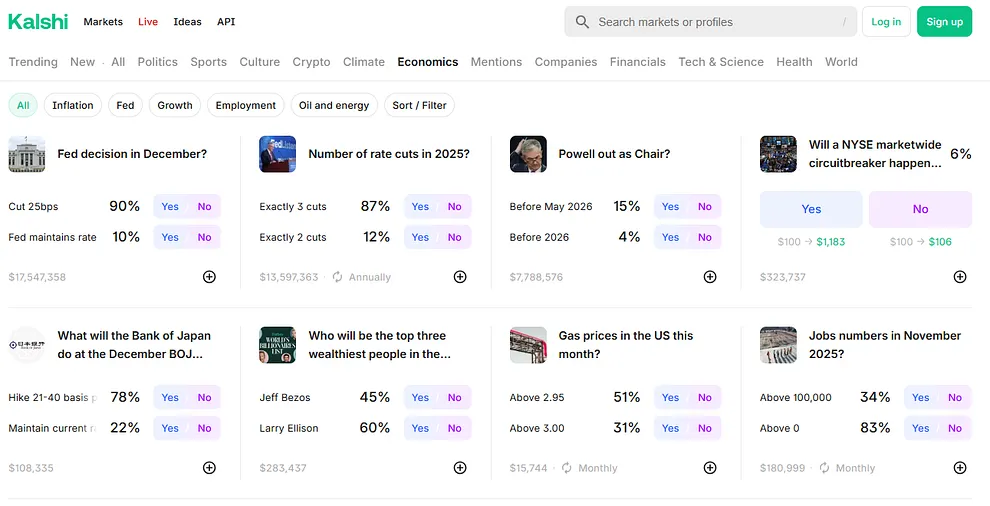Filter by Inflation category chip
Image resolution: width=990 pixels, height=506 pixels.
[73, 105]
